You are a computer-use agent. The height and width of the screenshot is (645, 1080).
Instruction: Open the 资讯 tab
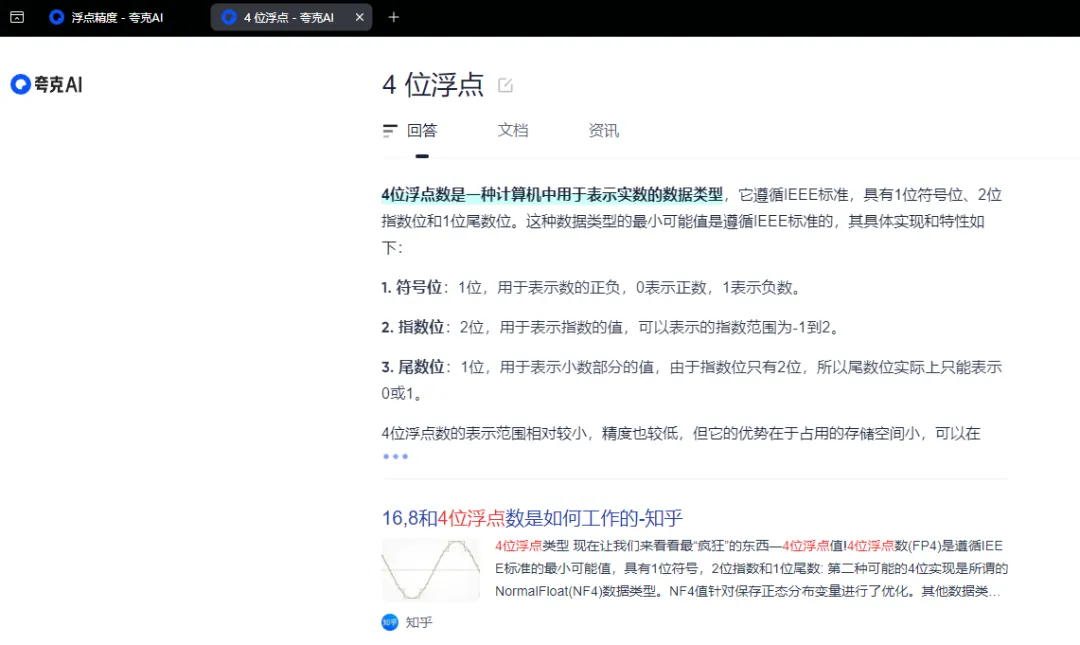click(x=604, y=131)
